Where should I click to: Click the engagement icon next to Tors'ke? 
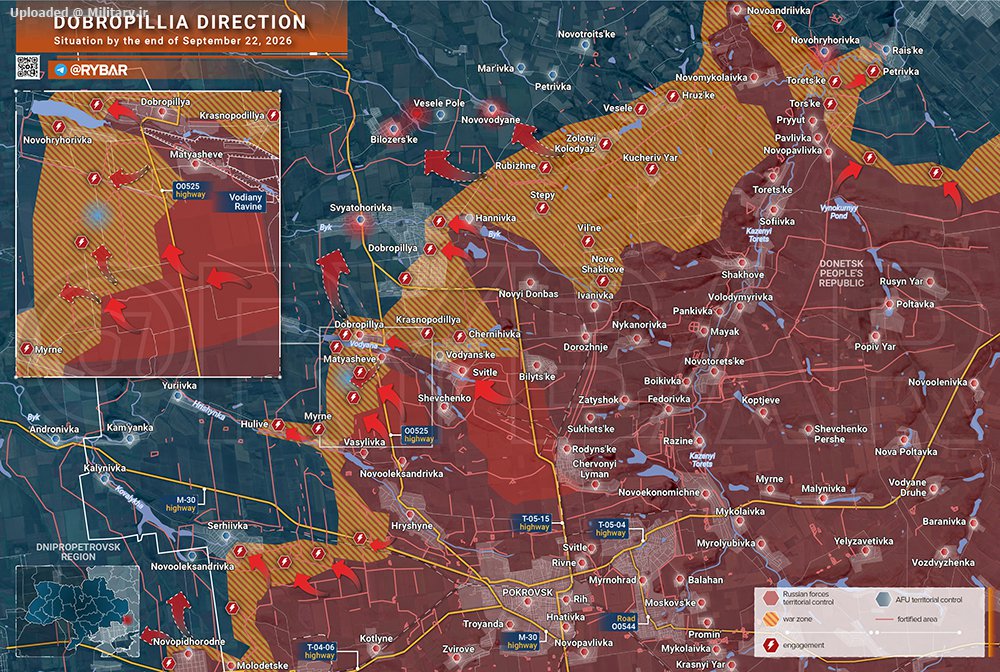click(x=830, y=103)
